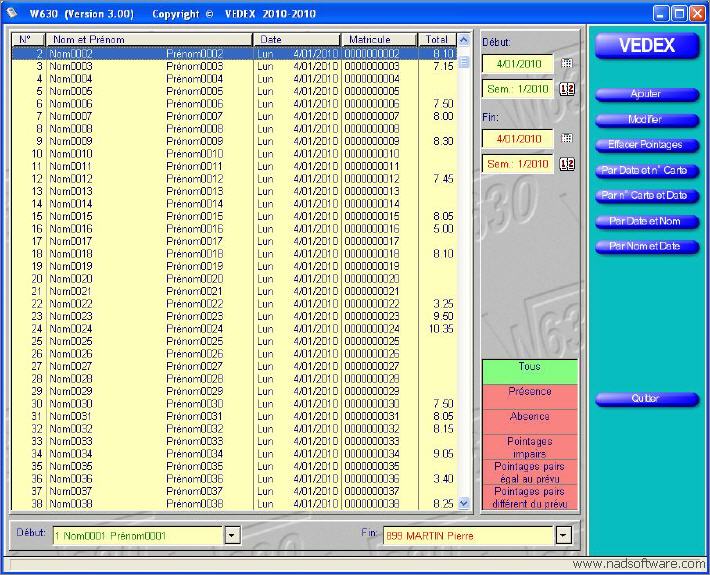The height and width of the screenshot is (575, 710).
Task: Select the row Nom0038
Action: tap(234, 503)
